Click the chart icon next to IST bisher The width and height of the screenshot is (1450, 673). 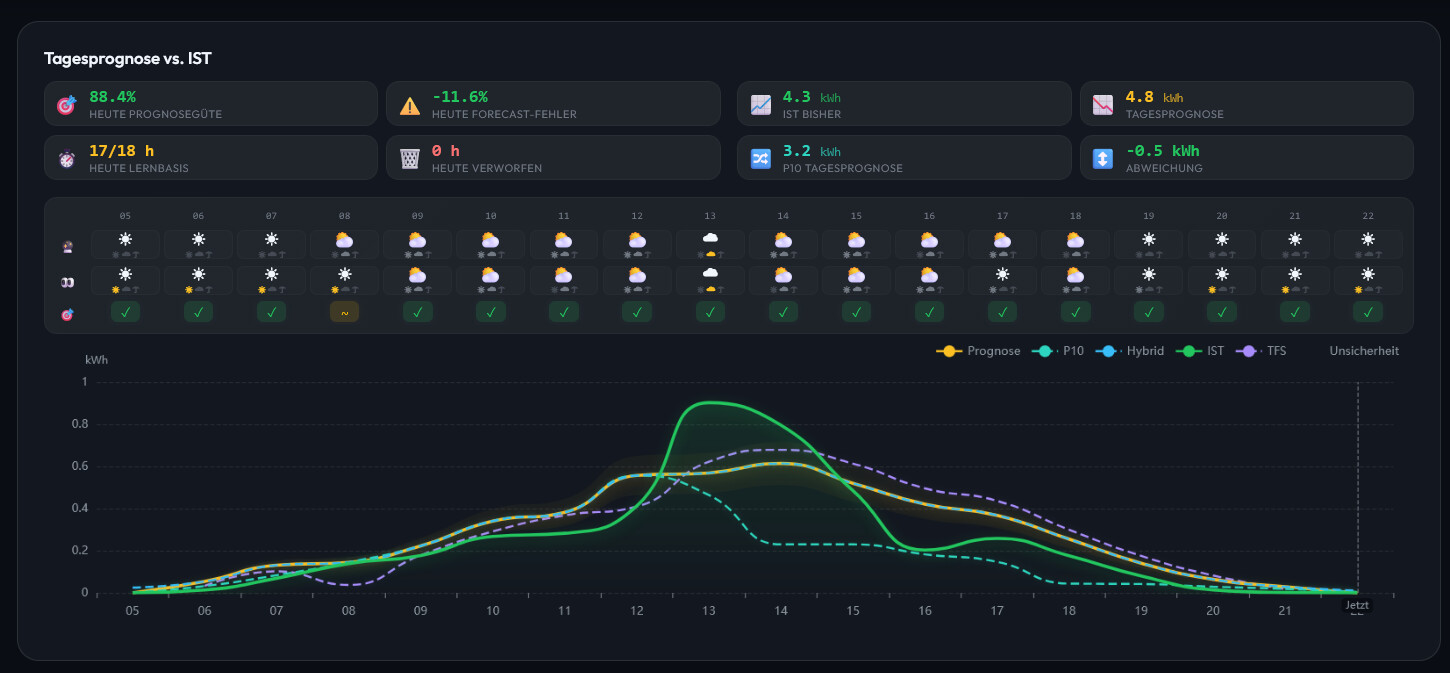(x=761, y=105)
